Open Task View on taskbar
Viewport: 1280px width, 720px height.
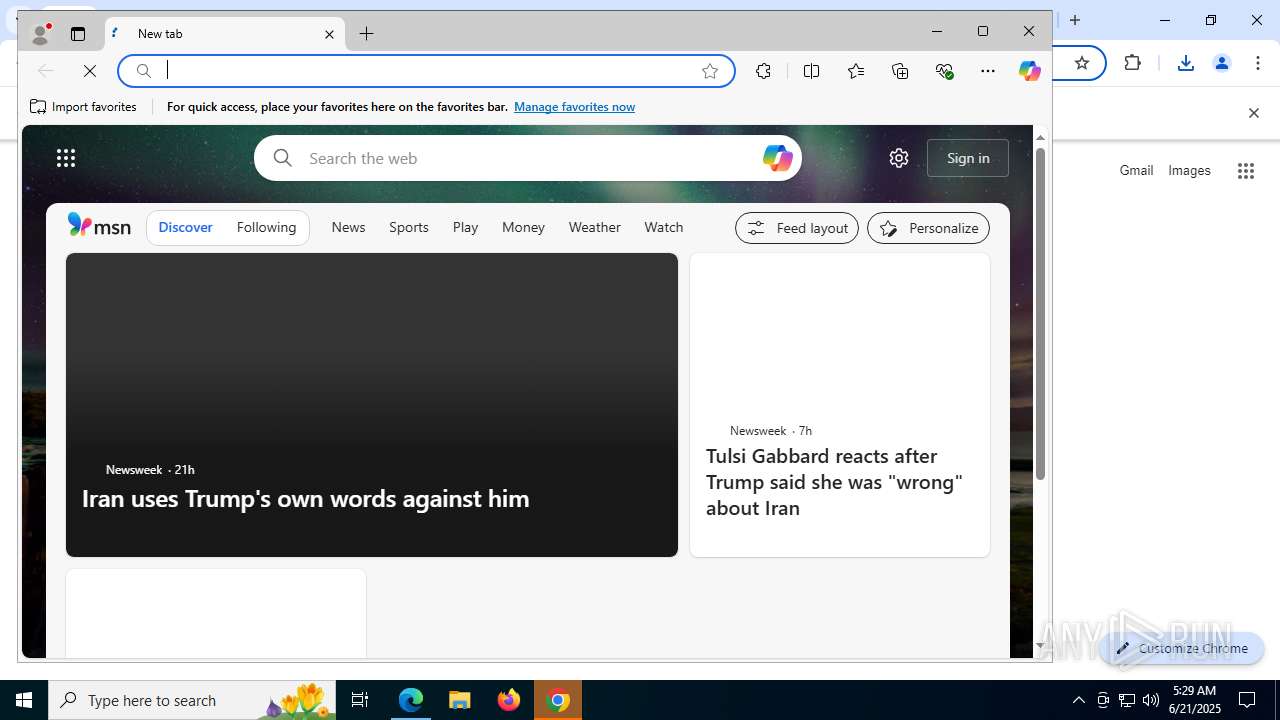(x=360, y=700)
